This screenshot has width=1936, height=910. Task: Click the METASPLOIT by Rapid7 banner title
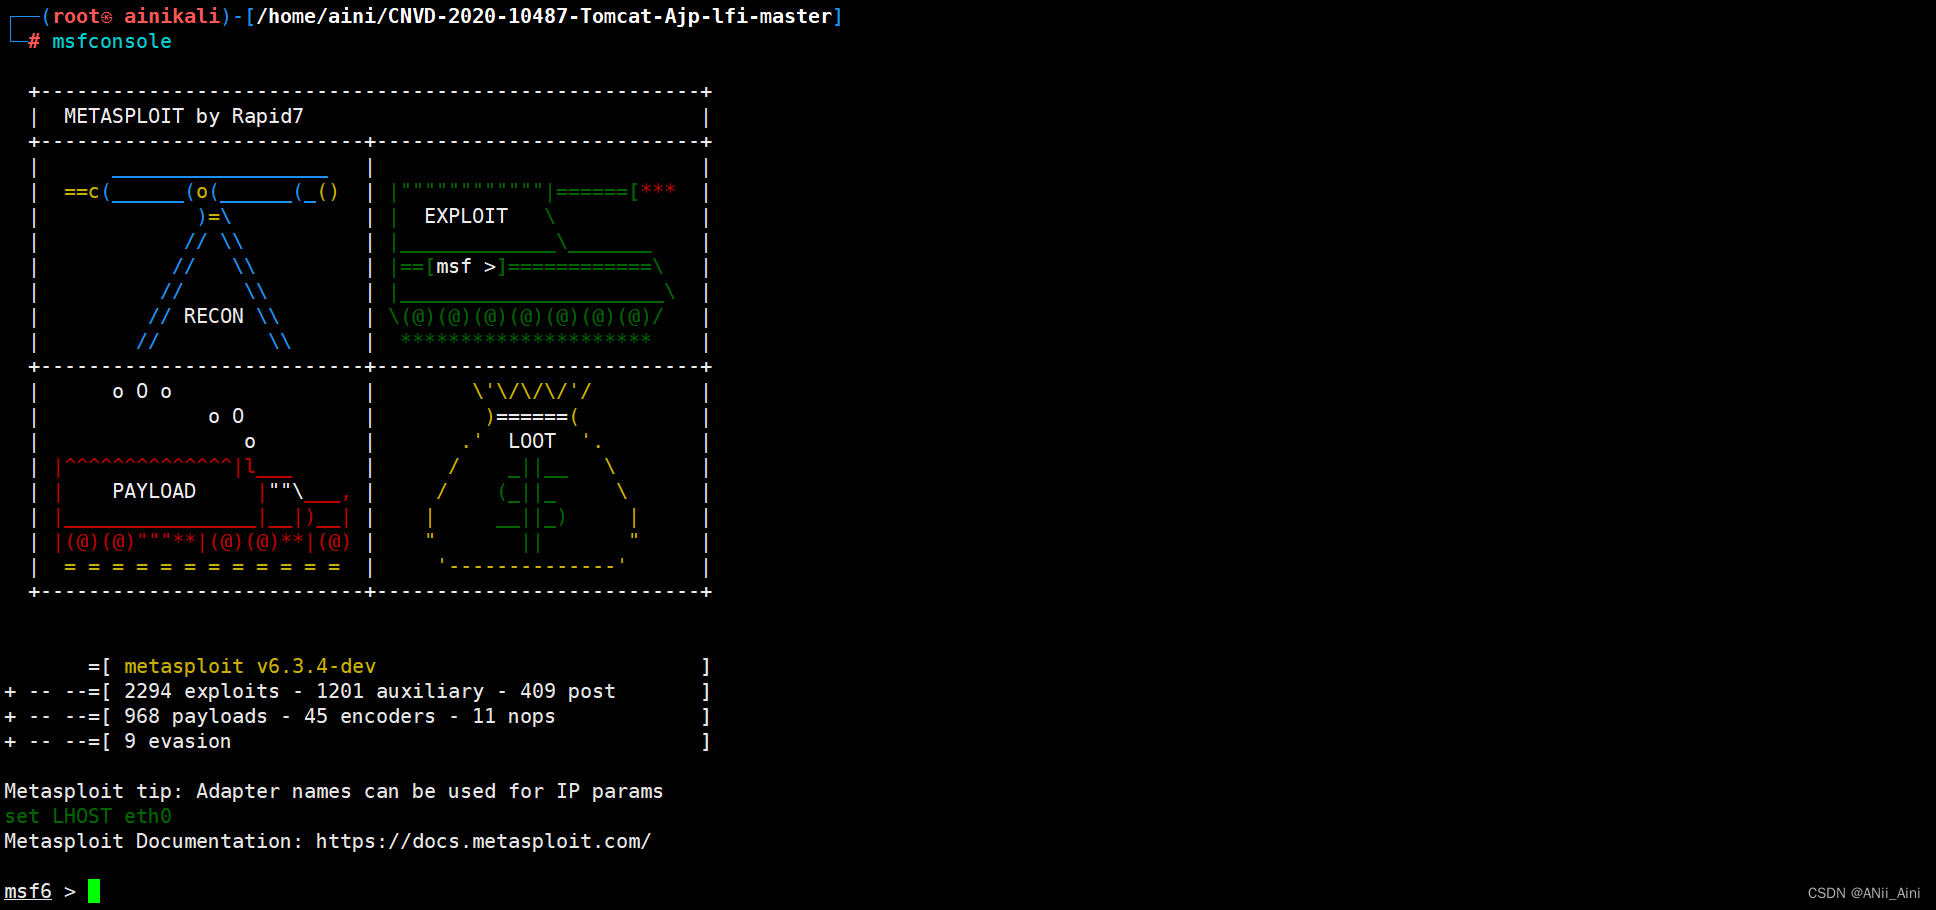(184, 116)
